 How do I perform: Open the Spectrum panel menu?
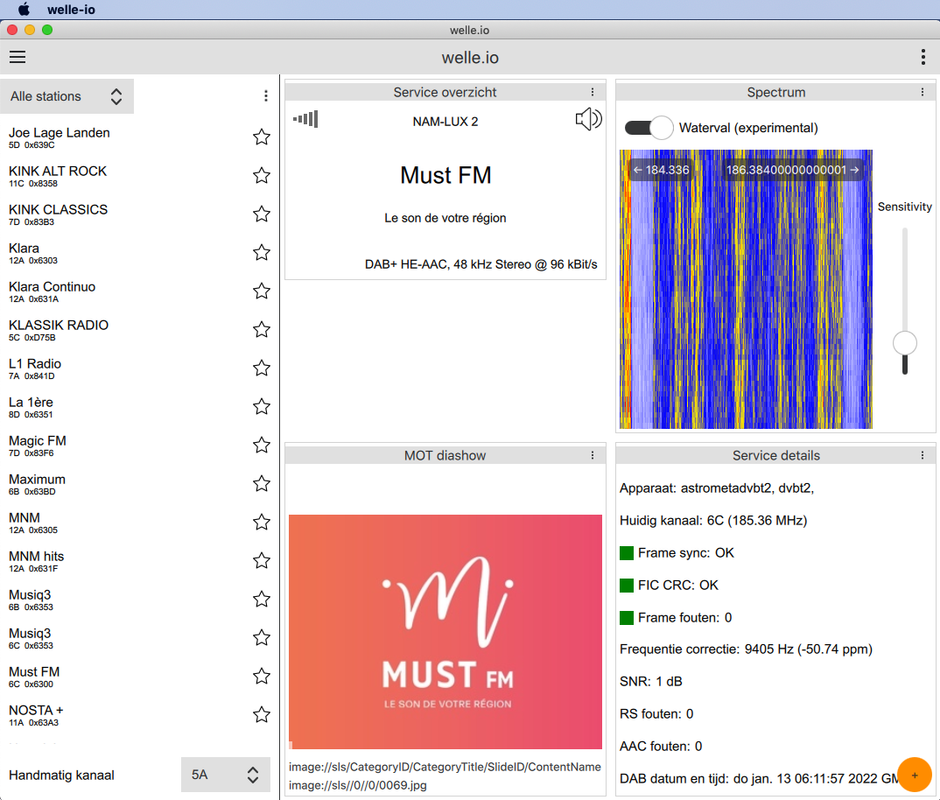[x=922, y=92]
